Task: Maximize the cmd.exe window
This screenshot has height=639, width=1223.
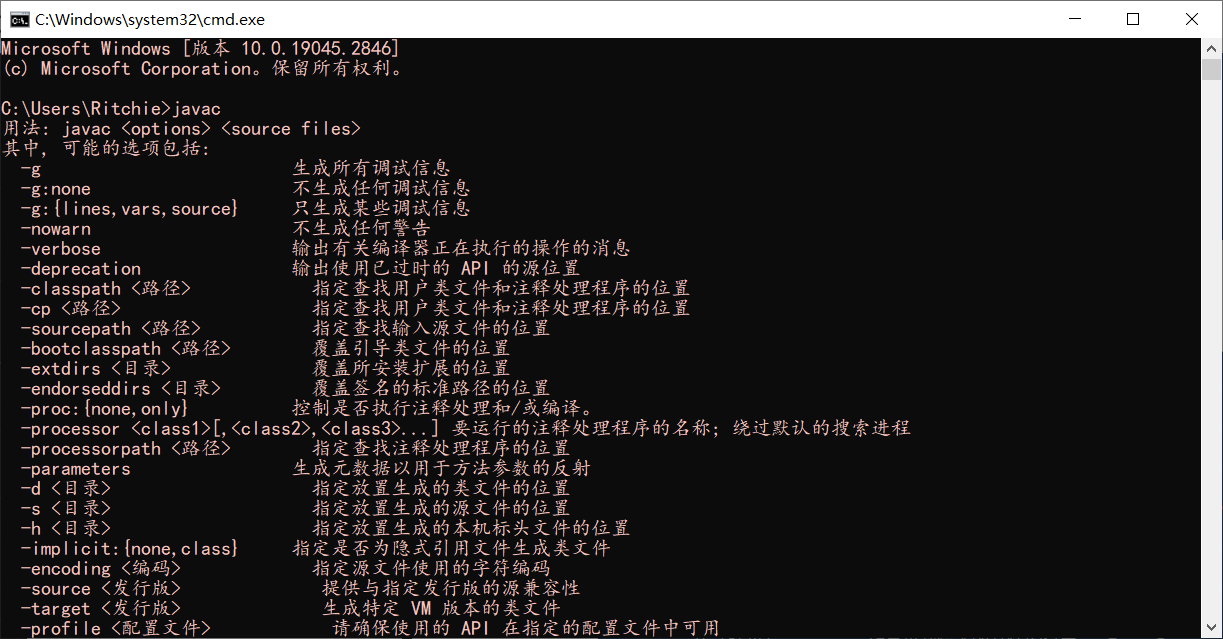Action: (1133, 19)
